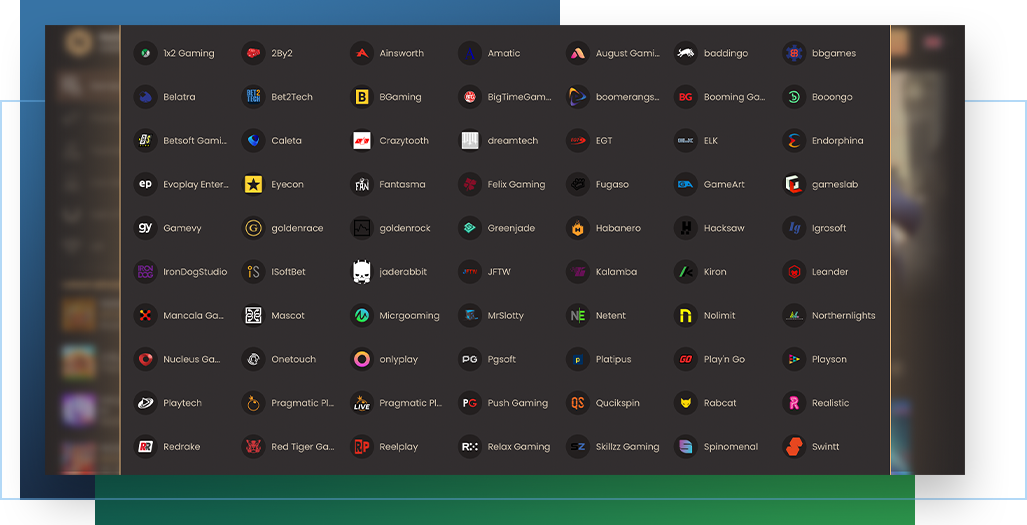Viewport: 1027px width, 525px height.
Task: Select the gameslab icon
Action: click(794, 185)
